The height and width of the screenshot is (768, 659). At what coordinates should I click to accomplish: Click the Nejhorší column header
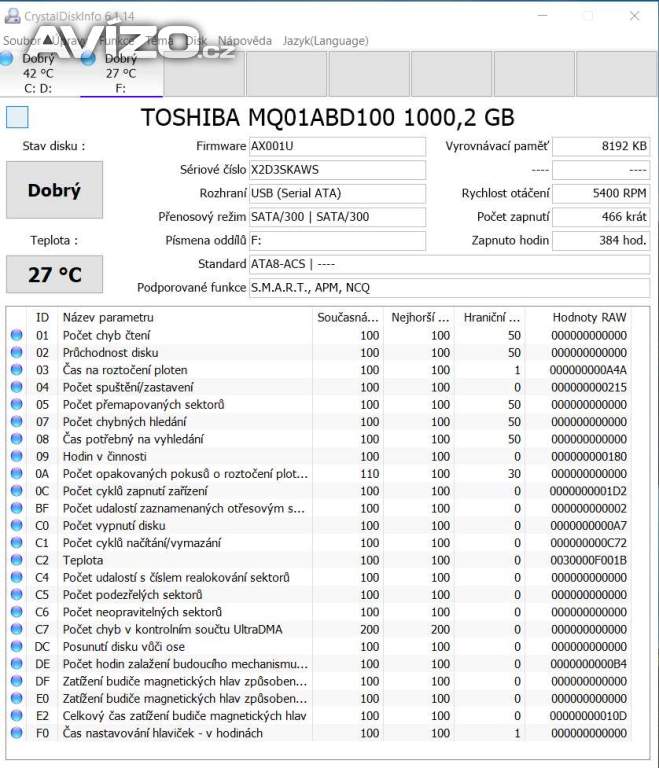click(419, 317)
